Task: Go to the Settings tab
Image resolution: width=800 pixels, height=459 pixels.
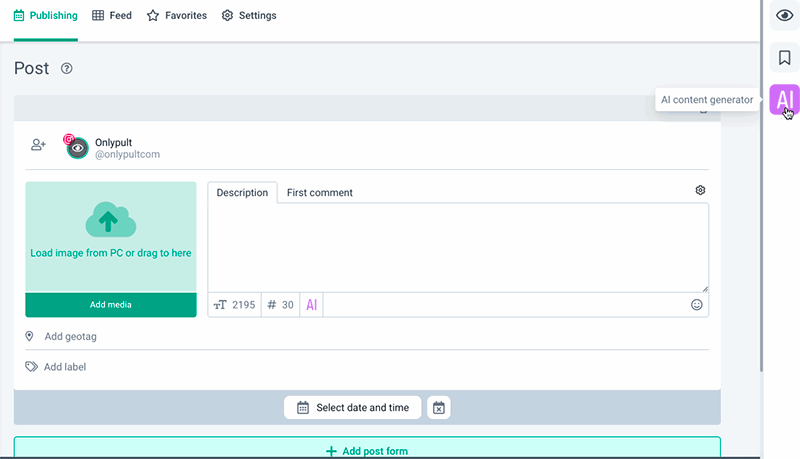Action: 249,16
